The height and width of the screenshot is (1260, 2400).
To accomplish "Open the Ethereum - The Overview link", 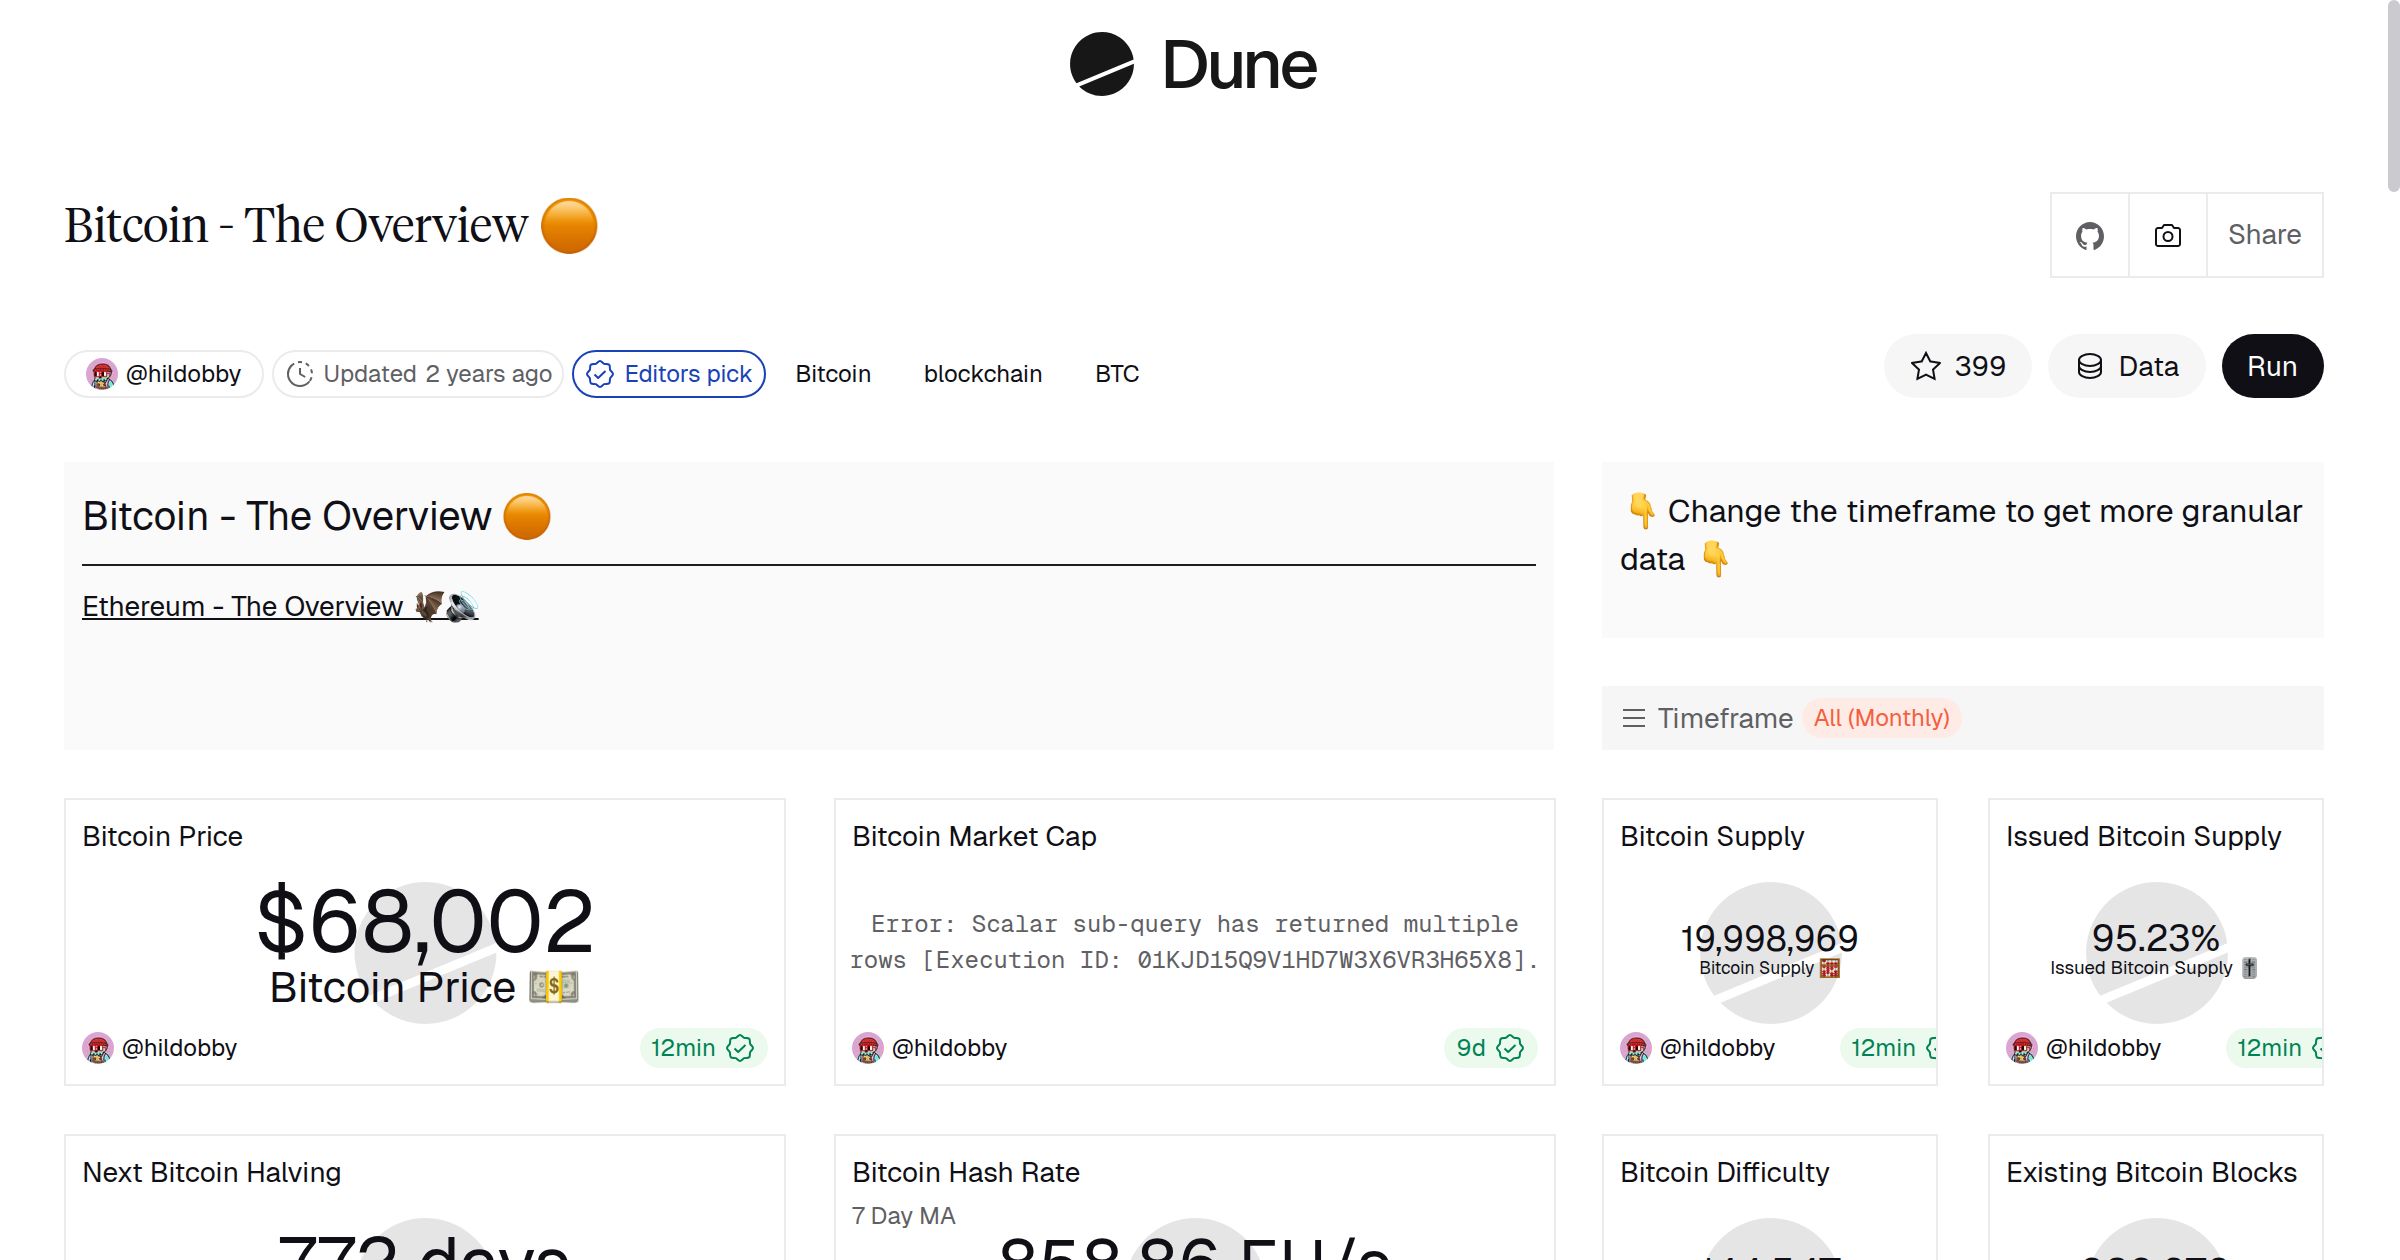I will point(240,606).
